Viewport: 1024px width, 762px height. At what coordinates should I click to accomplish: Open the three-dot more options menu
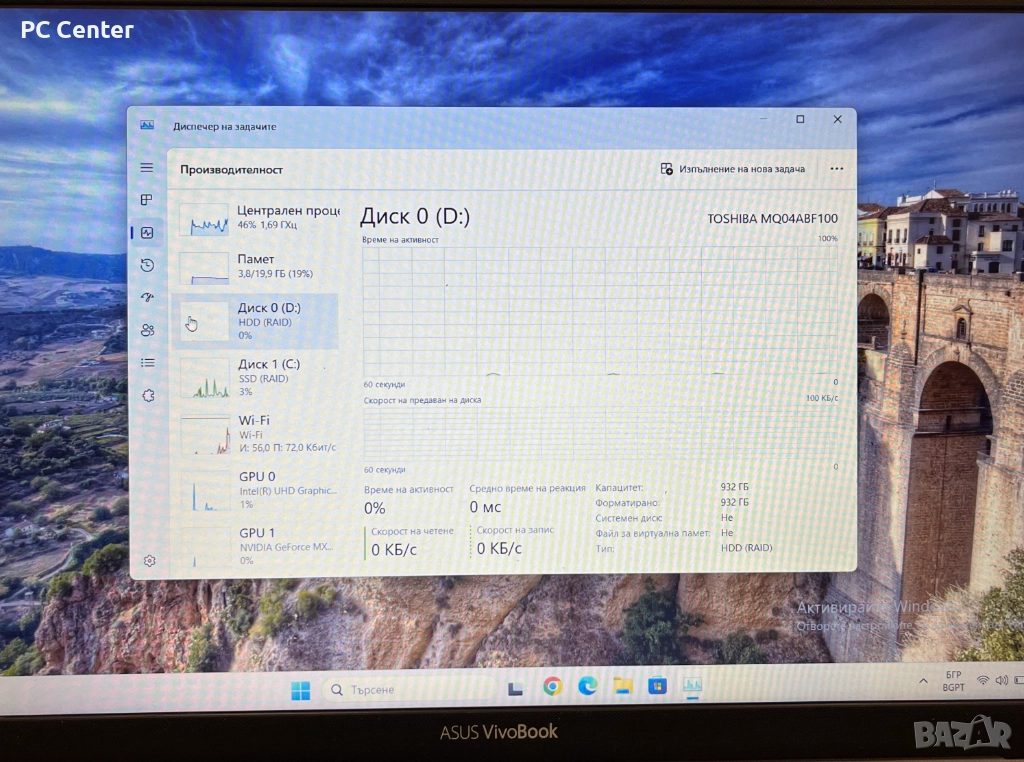coord(836,169)
